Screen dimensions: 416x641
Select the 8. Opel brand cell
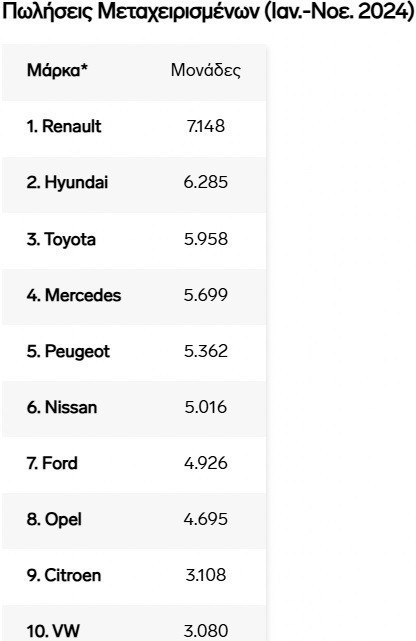click(x=54, y=519)
